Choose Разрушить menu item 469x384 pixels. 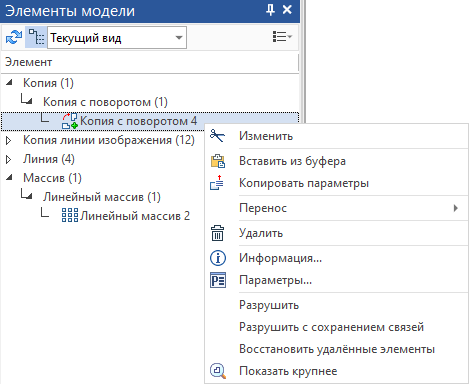[337, 305]
